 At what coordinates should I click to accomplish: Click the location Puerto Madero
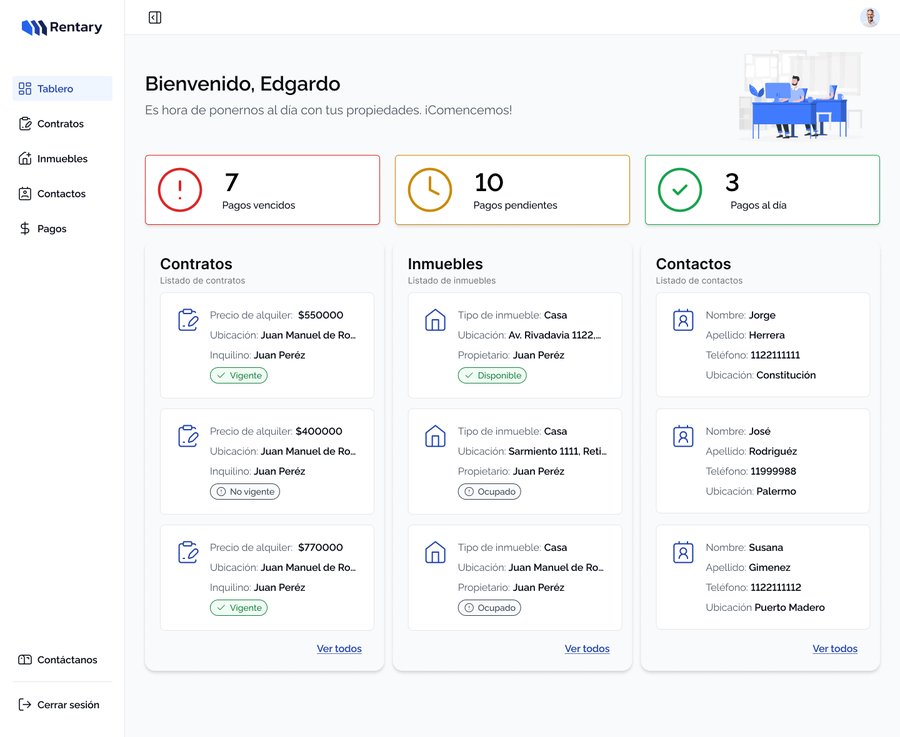pyautogui.click(x=790, y=607)
